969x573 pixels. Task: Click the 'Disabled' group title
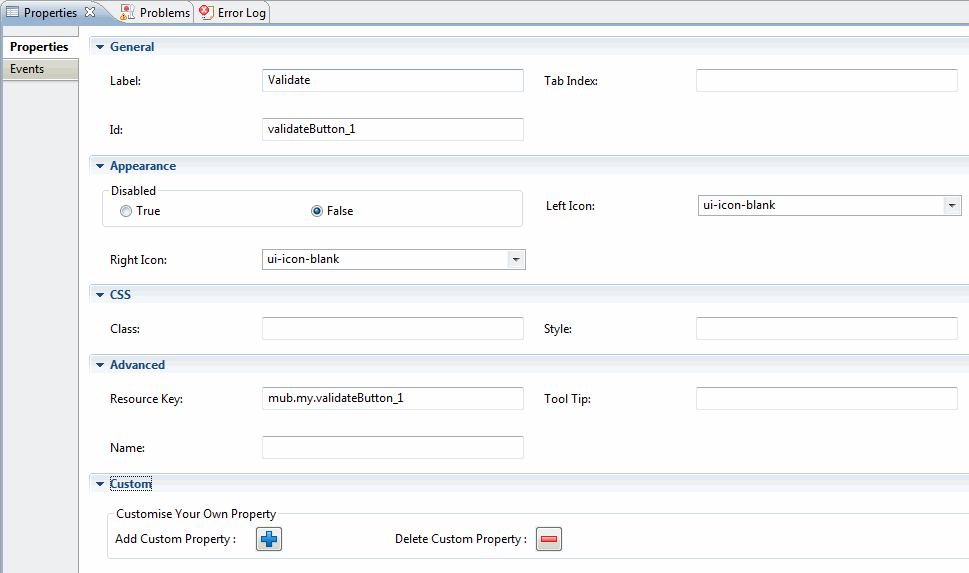pyautogui.click(x=133, y=191)
